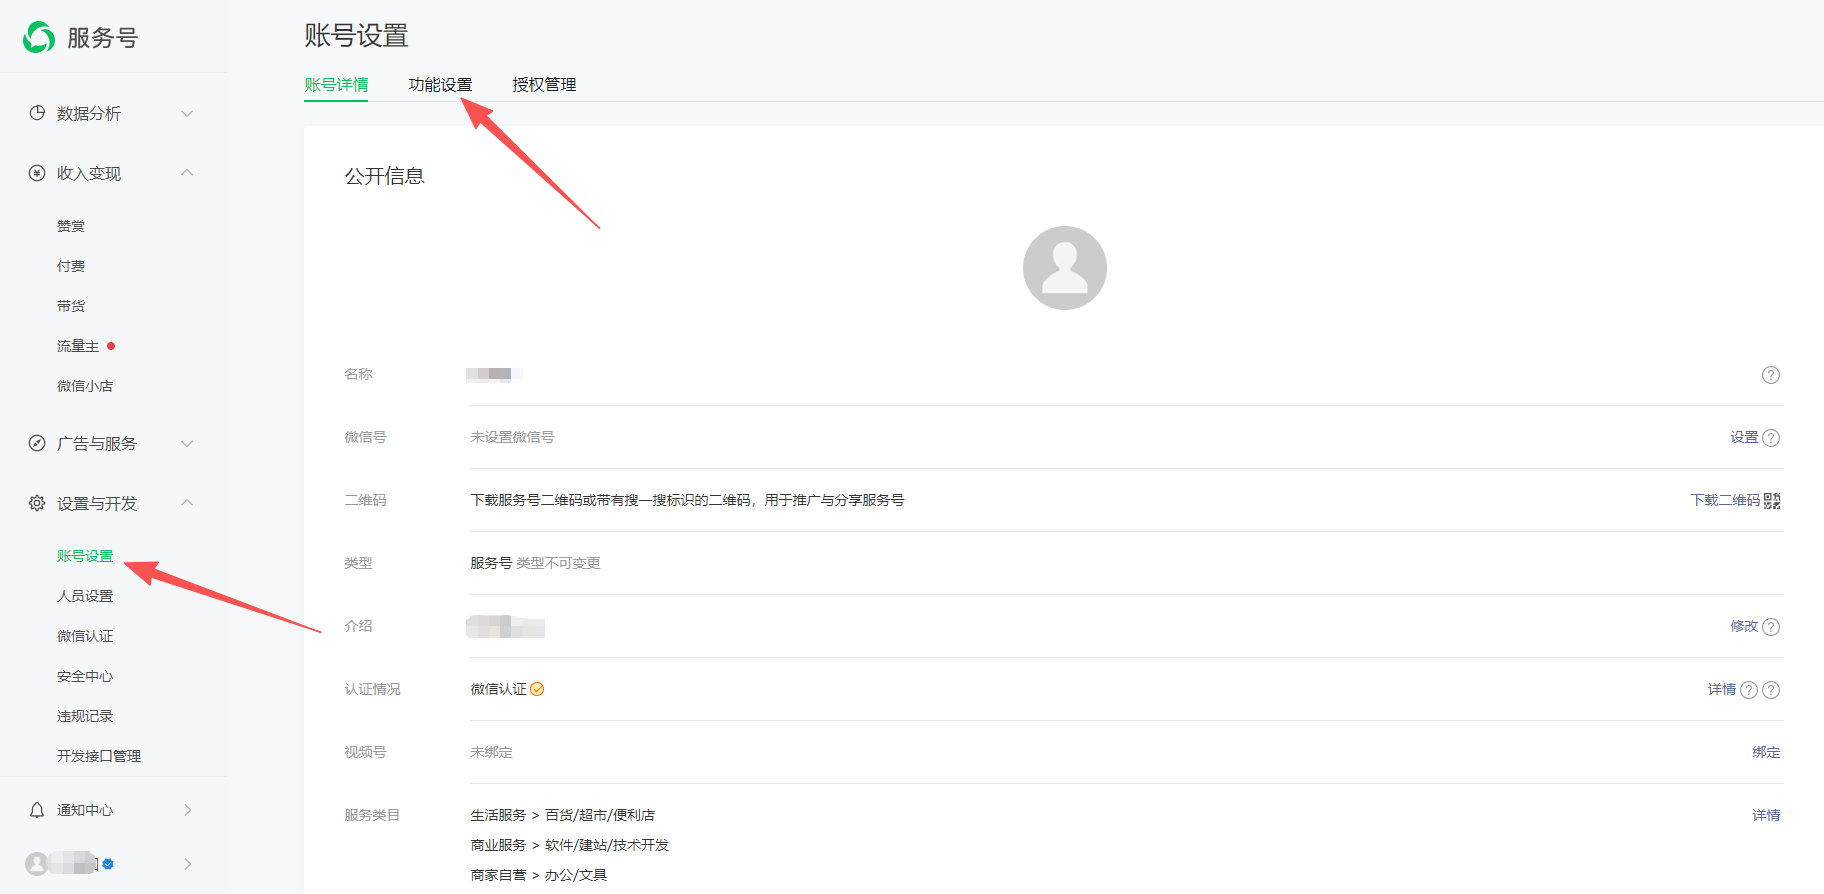
Task: Expand the 数据分析 sidebar section
Action: pyautogui.click(x=186, y=113)
